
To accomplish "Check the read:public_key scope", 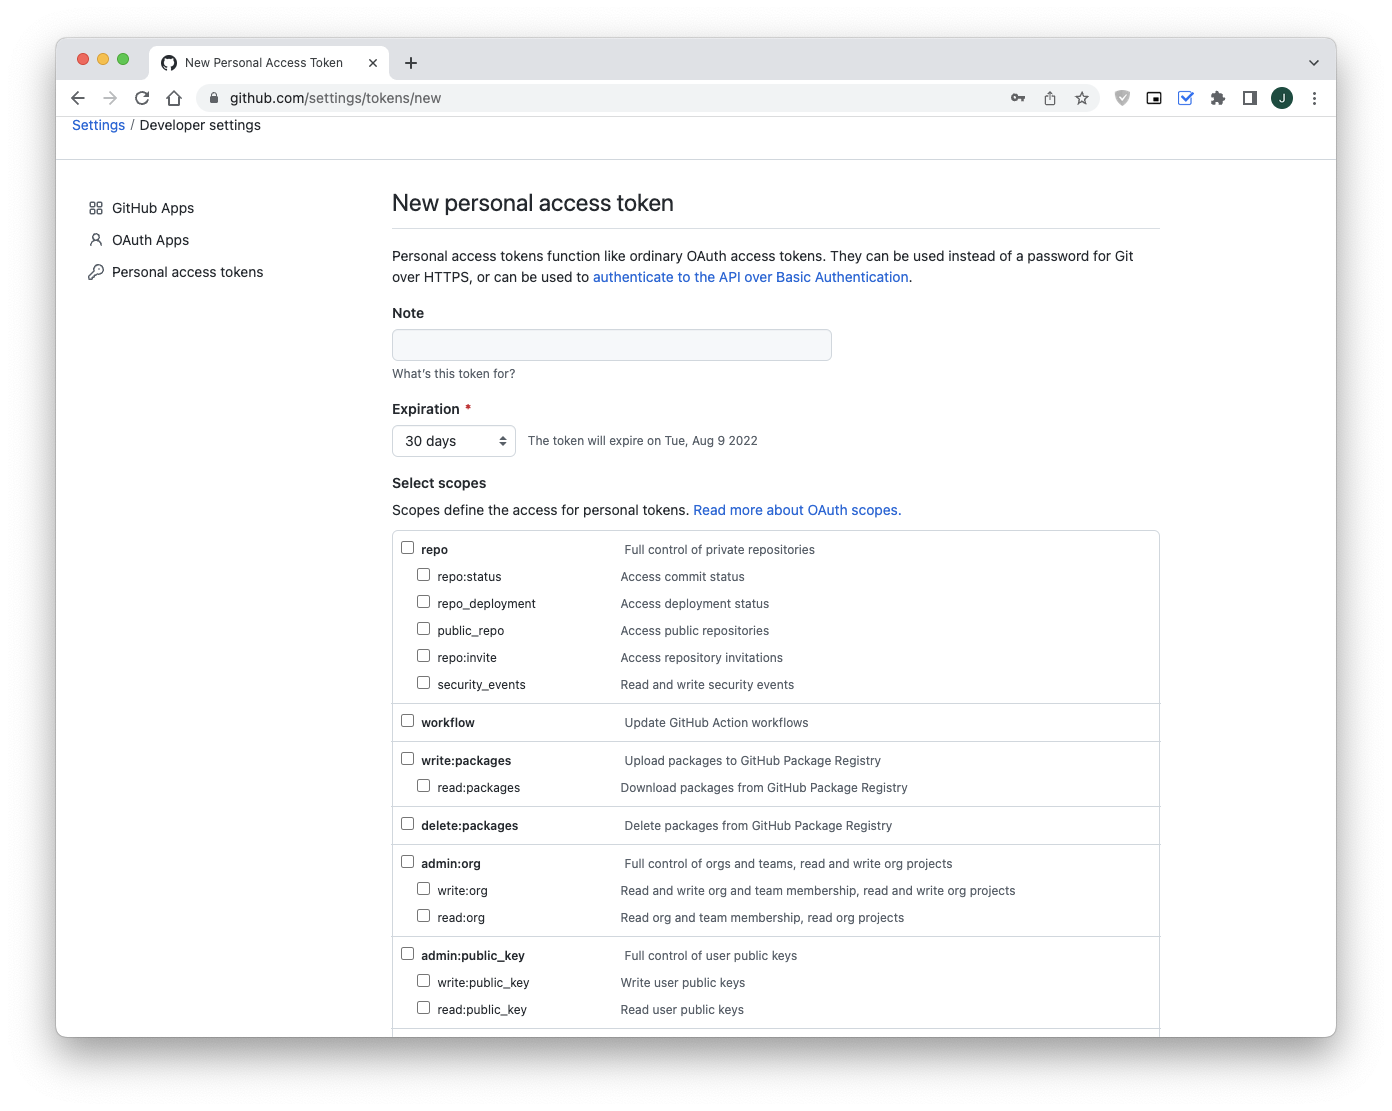I will pos(423,1008).
